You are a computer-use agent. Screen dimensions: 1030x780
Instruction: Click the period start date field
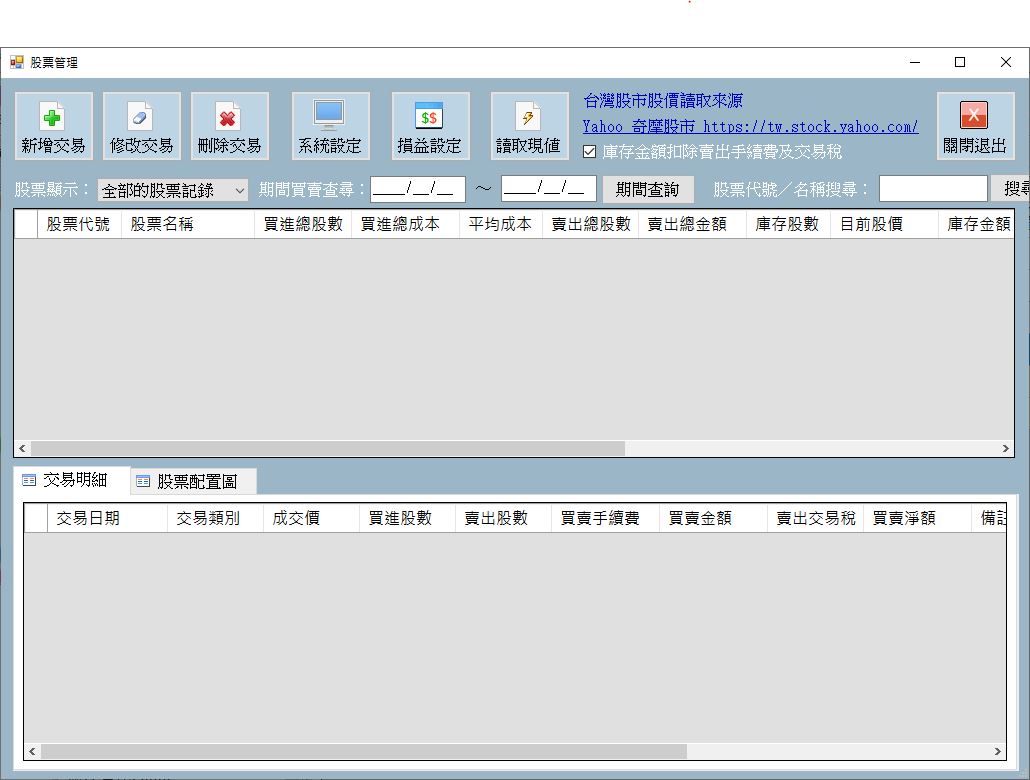coord(418,189)
